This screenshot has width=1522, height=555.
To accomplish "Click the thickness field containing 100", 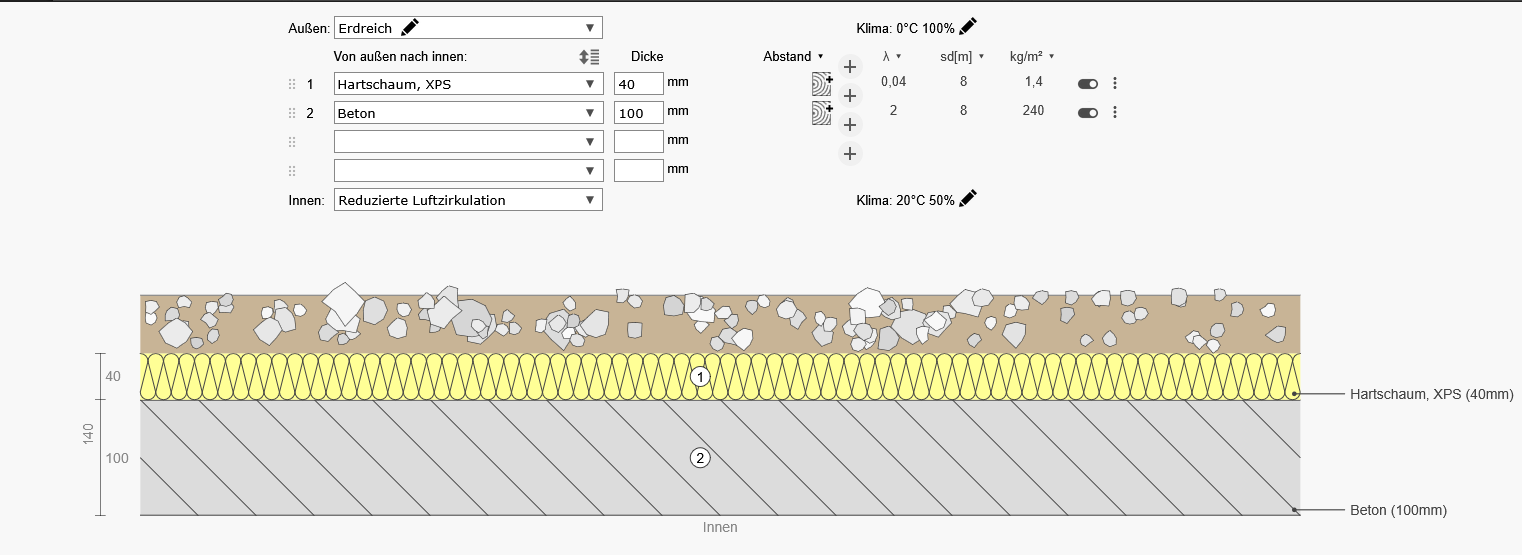I will coord(639,113).
